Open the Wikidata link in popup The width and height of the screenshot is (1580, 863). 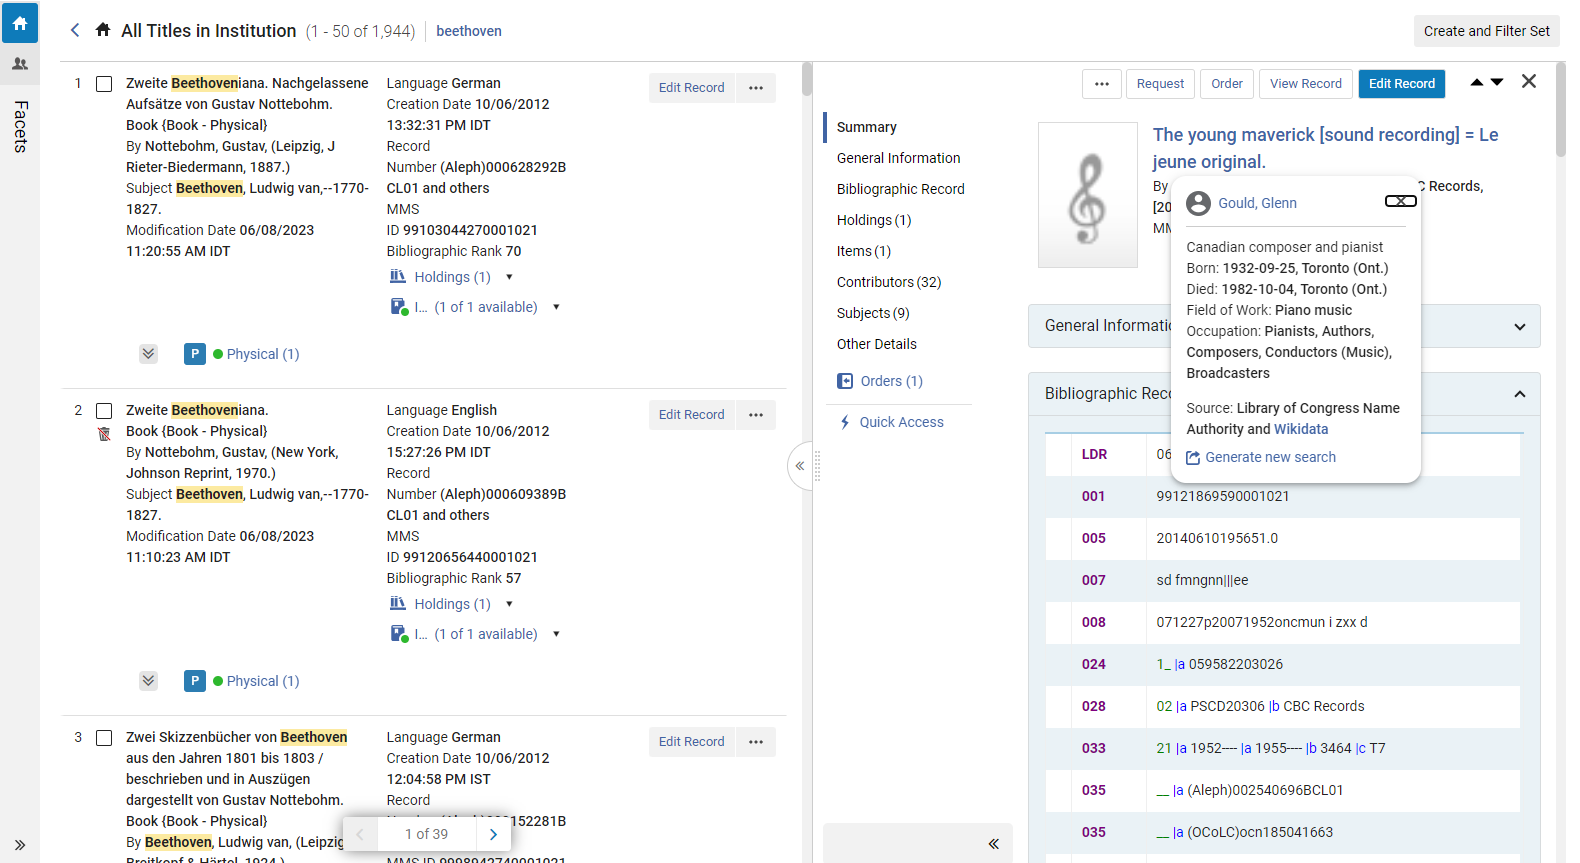click(x=1301, y=429)
